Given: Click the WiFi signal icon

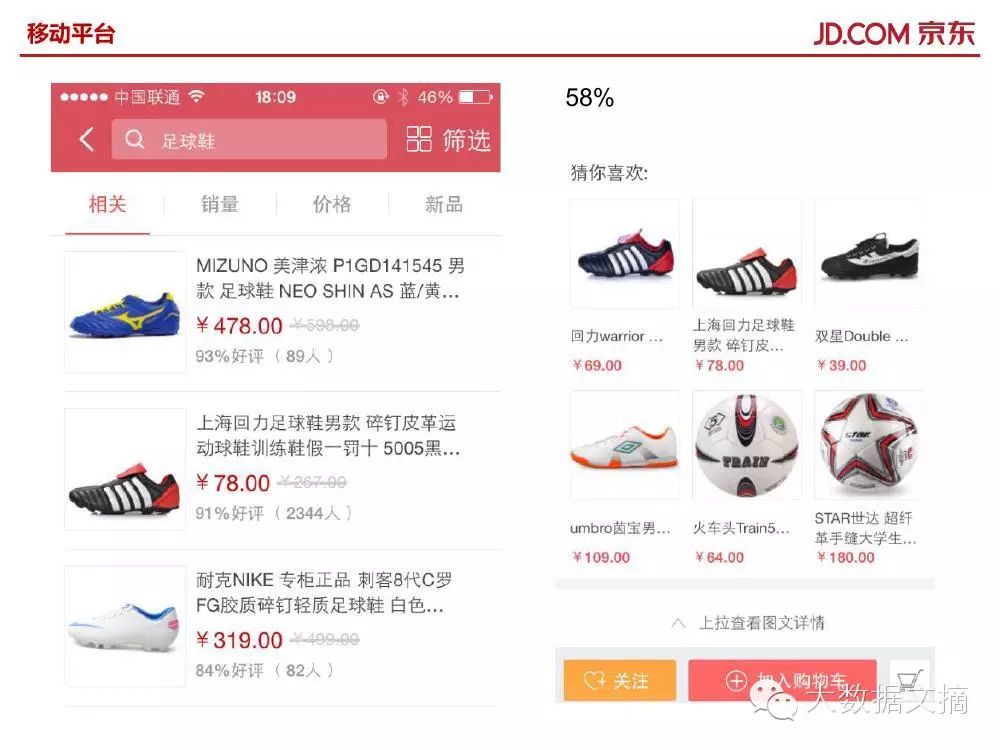Looking at the screenshot, I should click(196, 96).
